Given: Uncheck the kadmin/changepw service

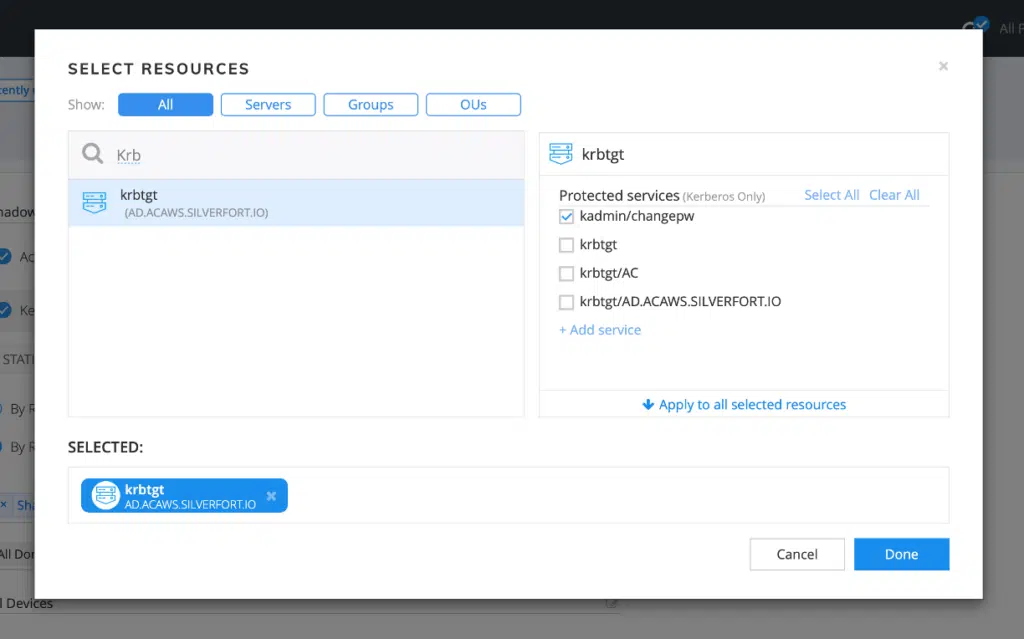Looking at the screenshot, I should pos(566,216).
